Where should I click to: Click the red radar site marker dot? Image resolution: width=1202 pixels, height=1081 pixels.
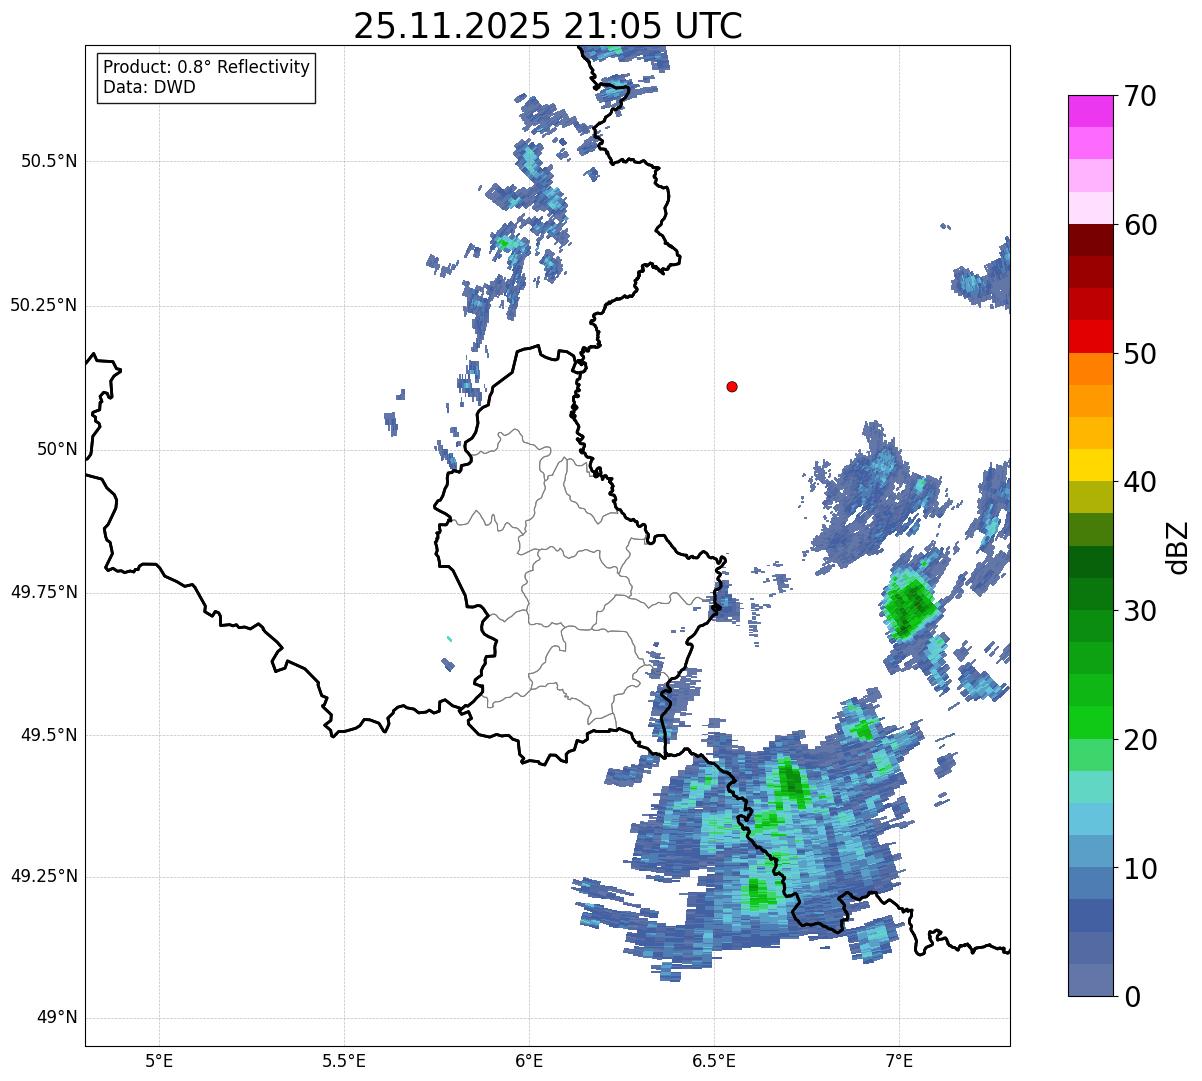point(732,386)
